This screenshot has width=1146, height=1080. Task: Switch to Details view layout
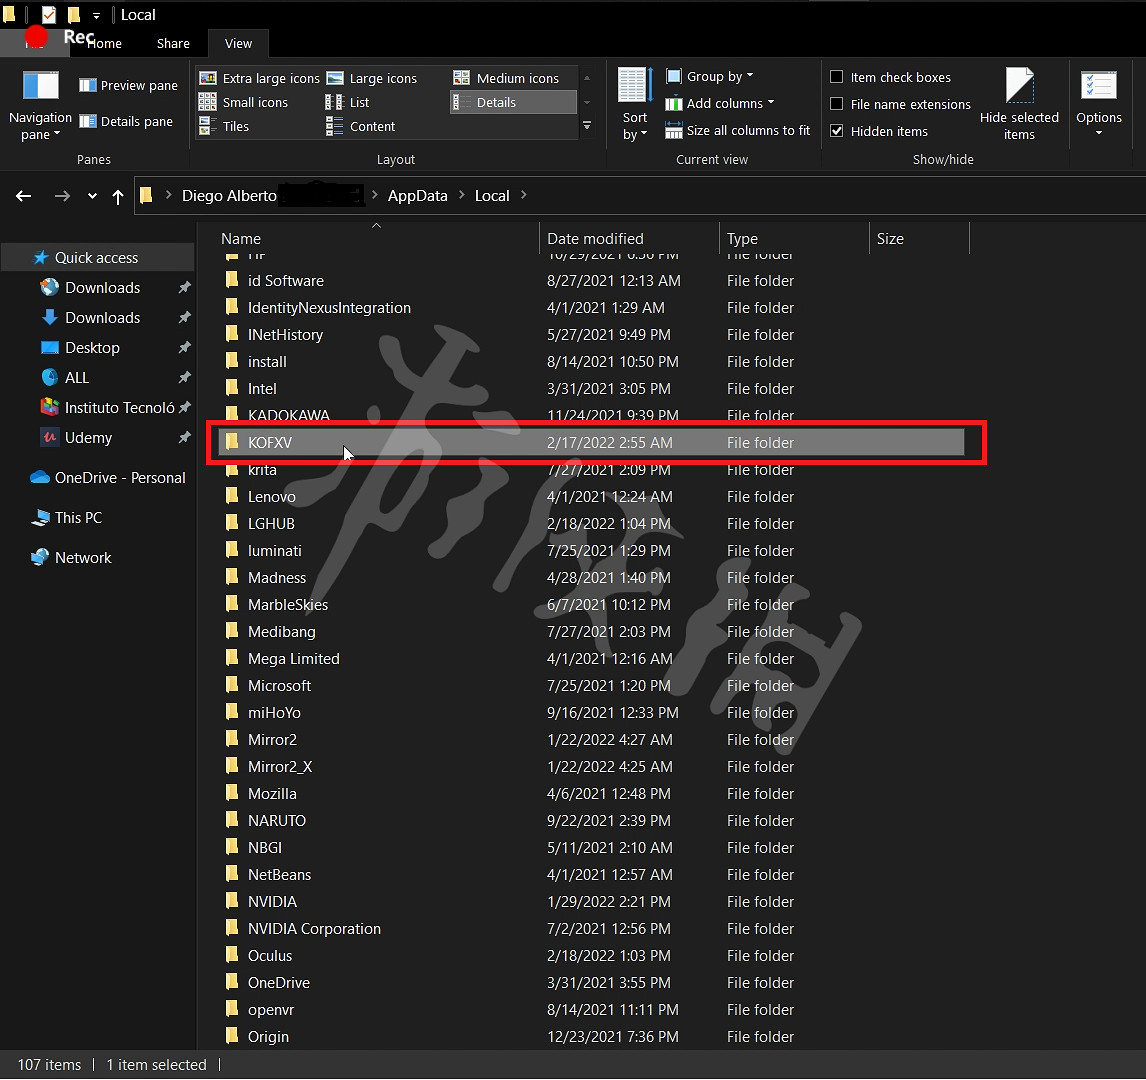click(495, 102)
